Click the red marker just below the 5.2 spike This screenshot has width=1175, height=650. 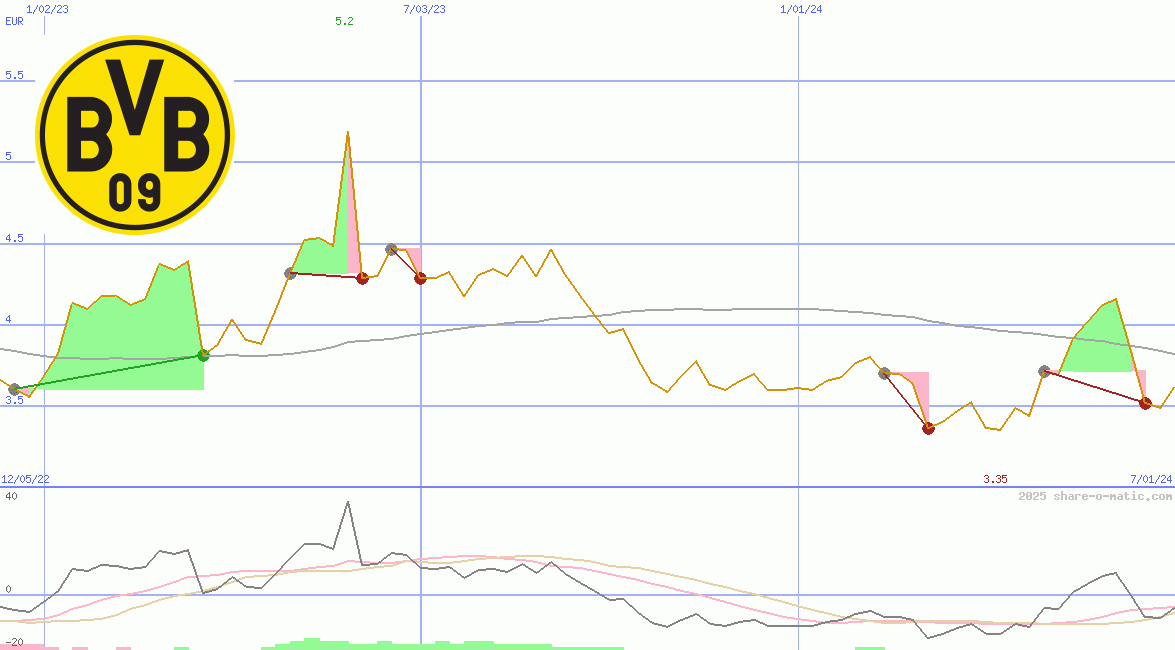(x=362, y=278)
